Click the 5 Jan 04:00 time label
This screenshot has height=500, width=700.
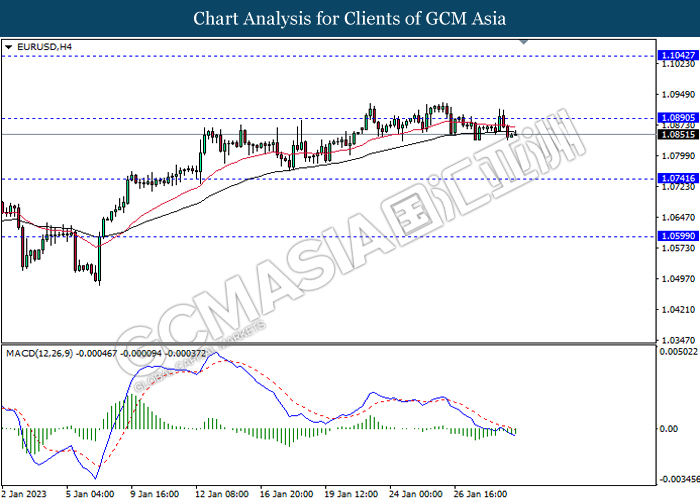[90, 494]
